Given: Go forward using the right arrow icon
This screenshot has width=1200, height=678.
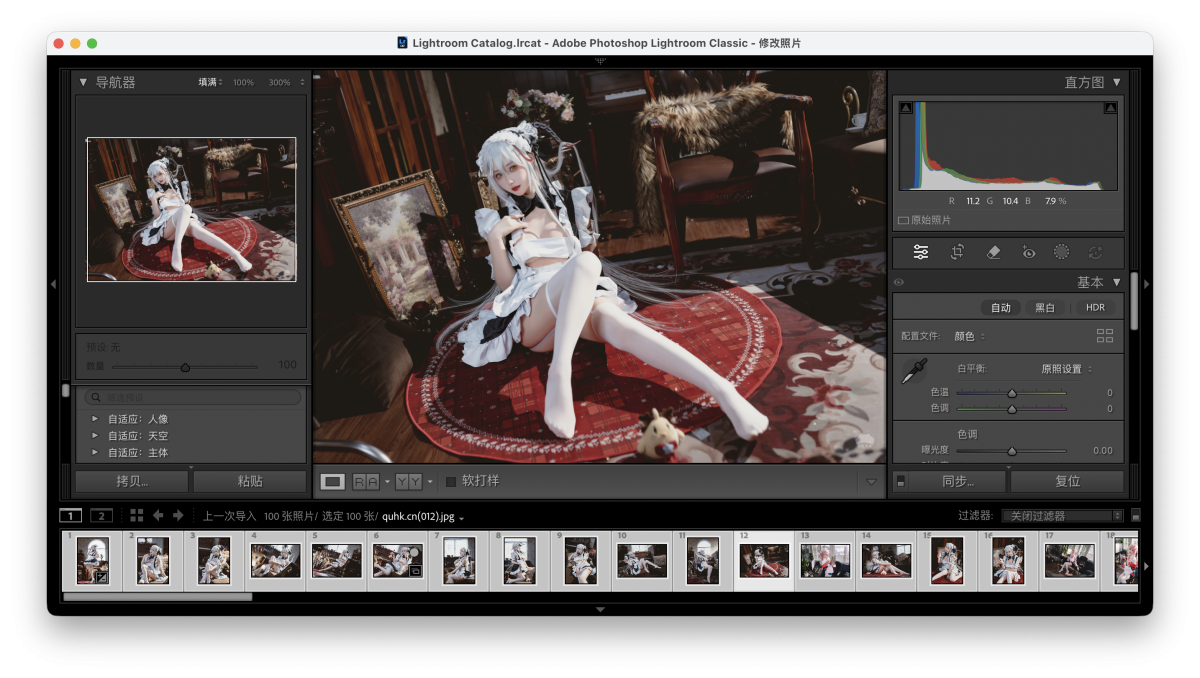Looking at the screenshot, I should [x=178, y=515].
